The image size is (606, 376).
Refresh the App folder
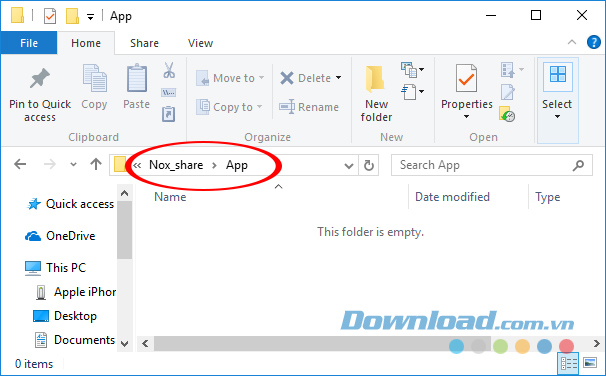tap(369, 165)
